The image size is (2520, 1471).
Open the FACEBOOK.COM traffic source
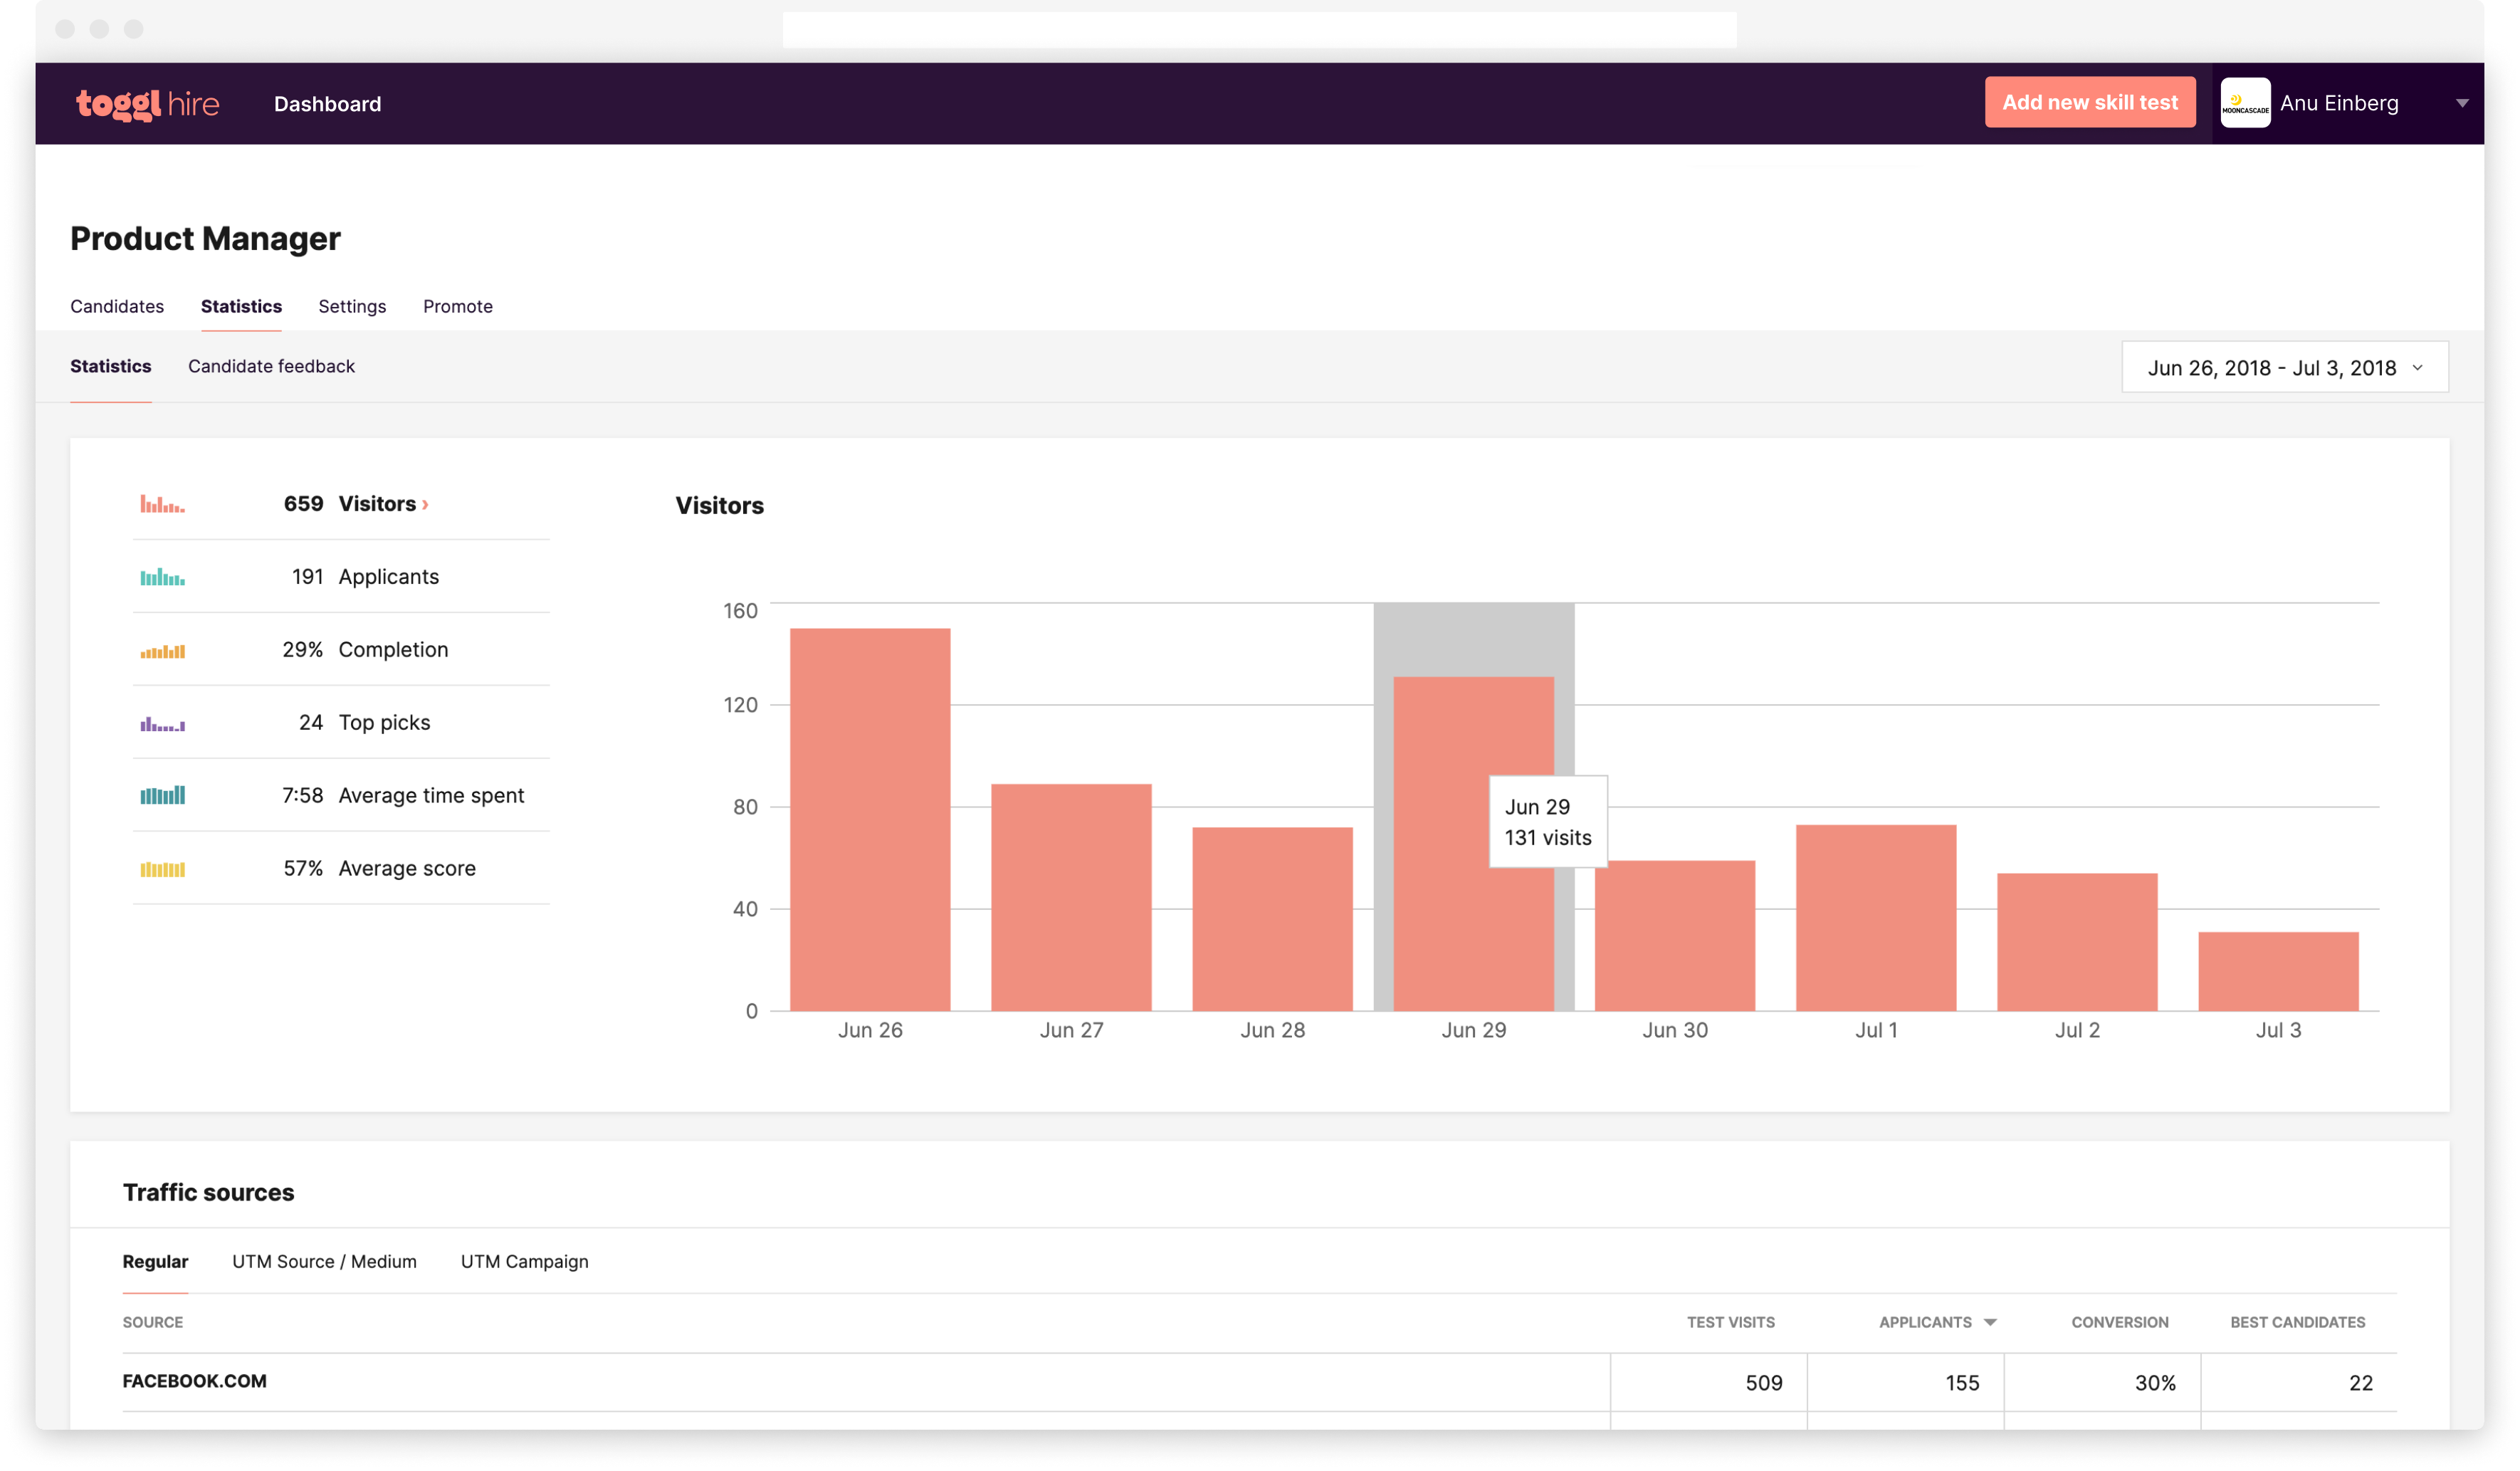(194, 1381)
